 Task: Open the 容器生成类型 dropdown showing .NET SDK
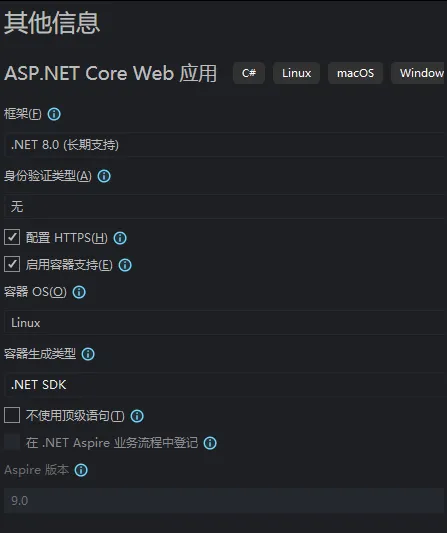click(225, 385)
